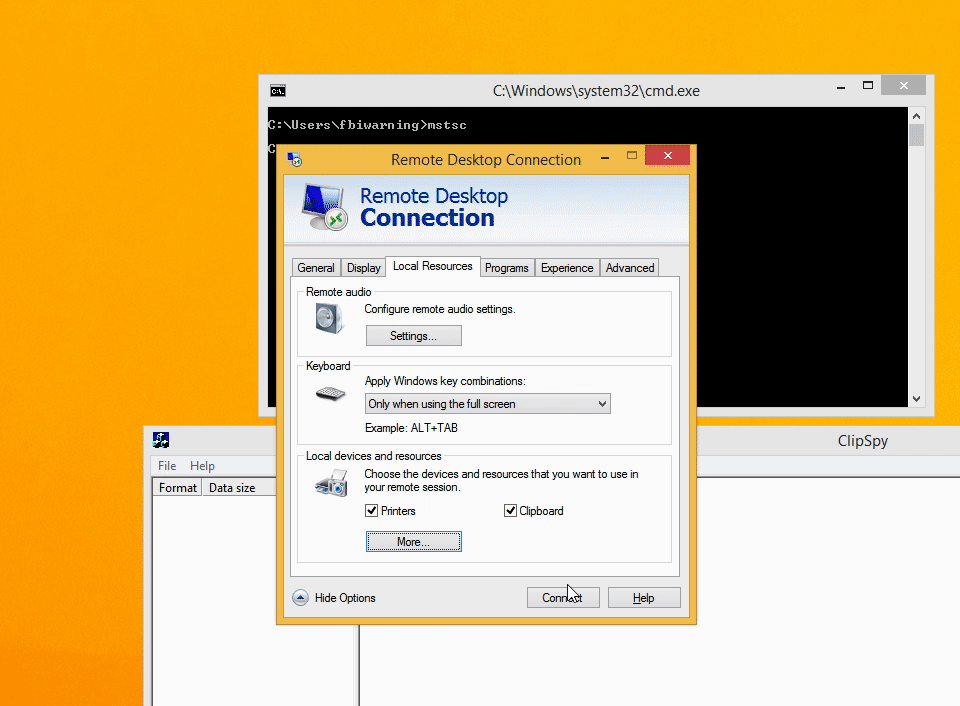Open the Help menu in ClipSpy
This screenshot has width=960, height=706.
pyautogui.click(x=202, y=465)
